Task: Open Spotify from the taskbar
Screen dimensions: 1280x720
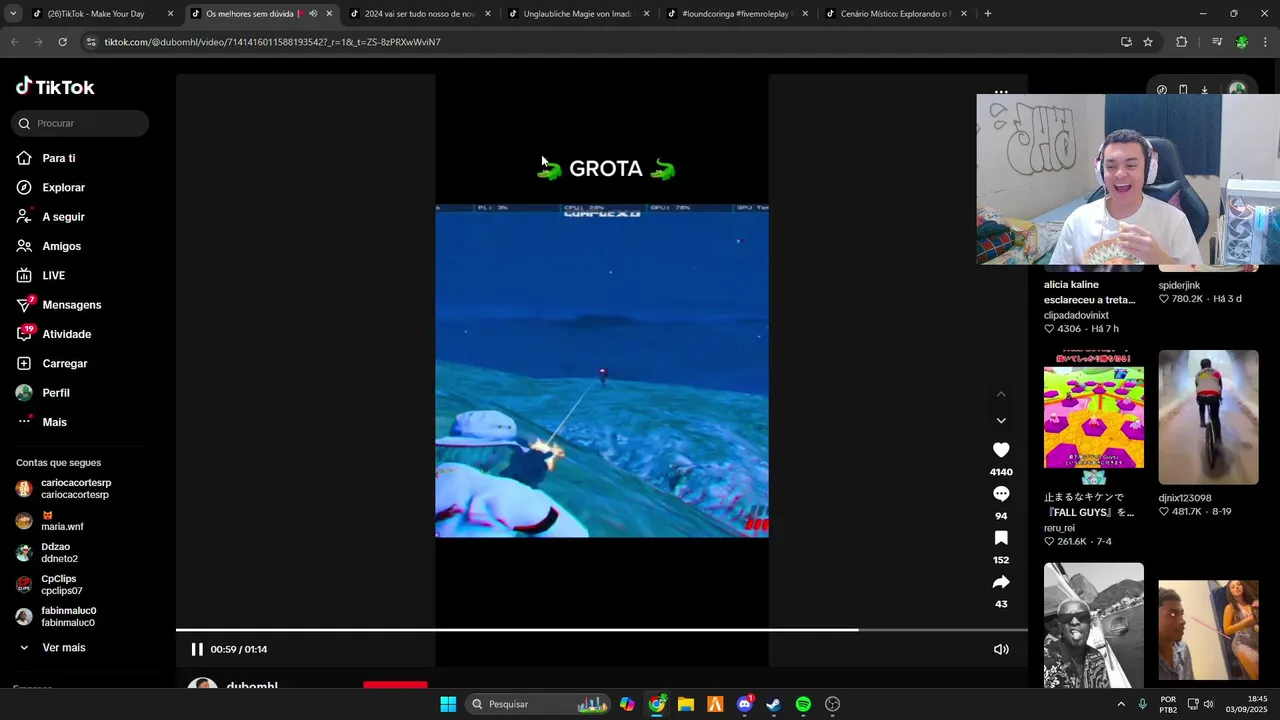Action: pos(803,704)
